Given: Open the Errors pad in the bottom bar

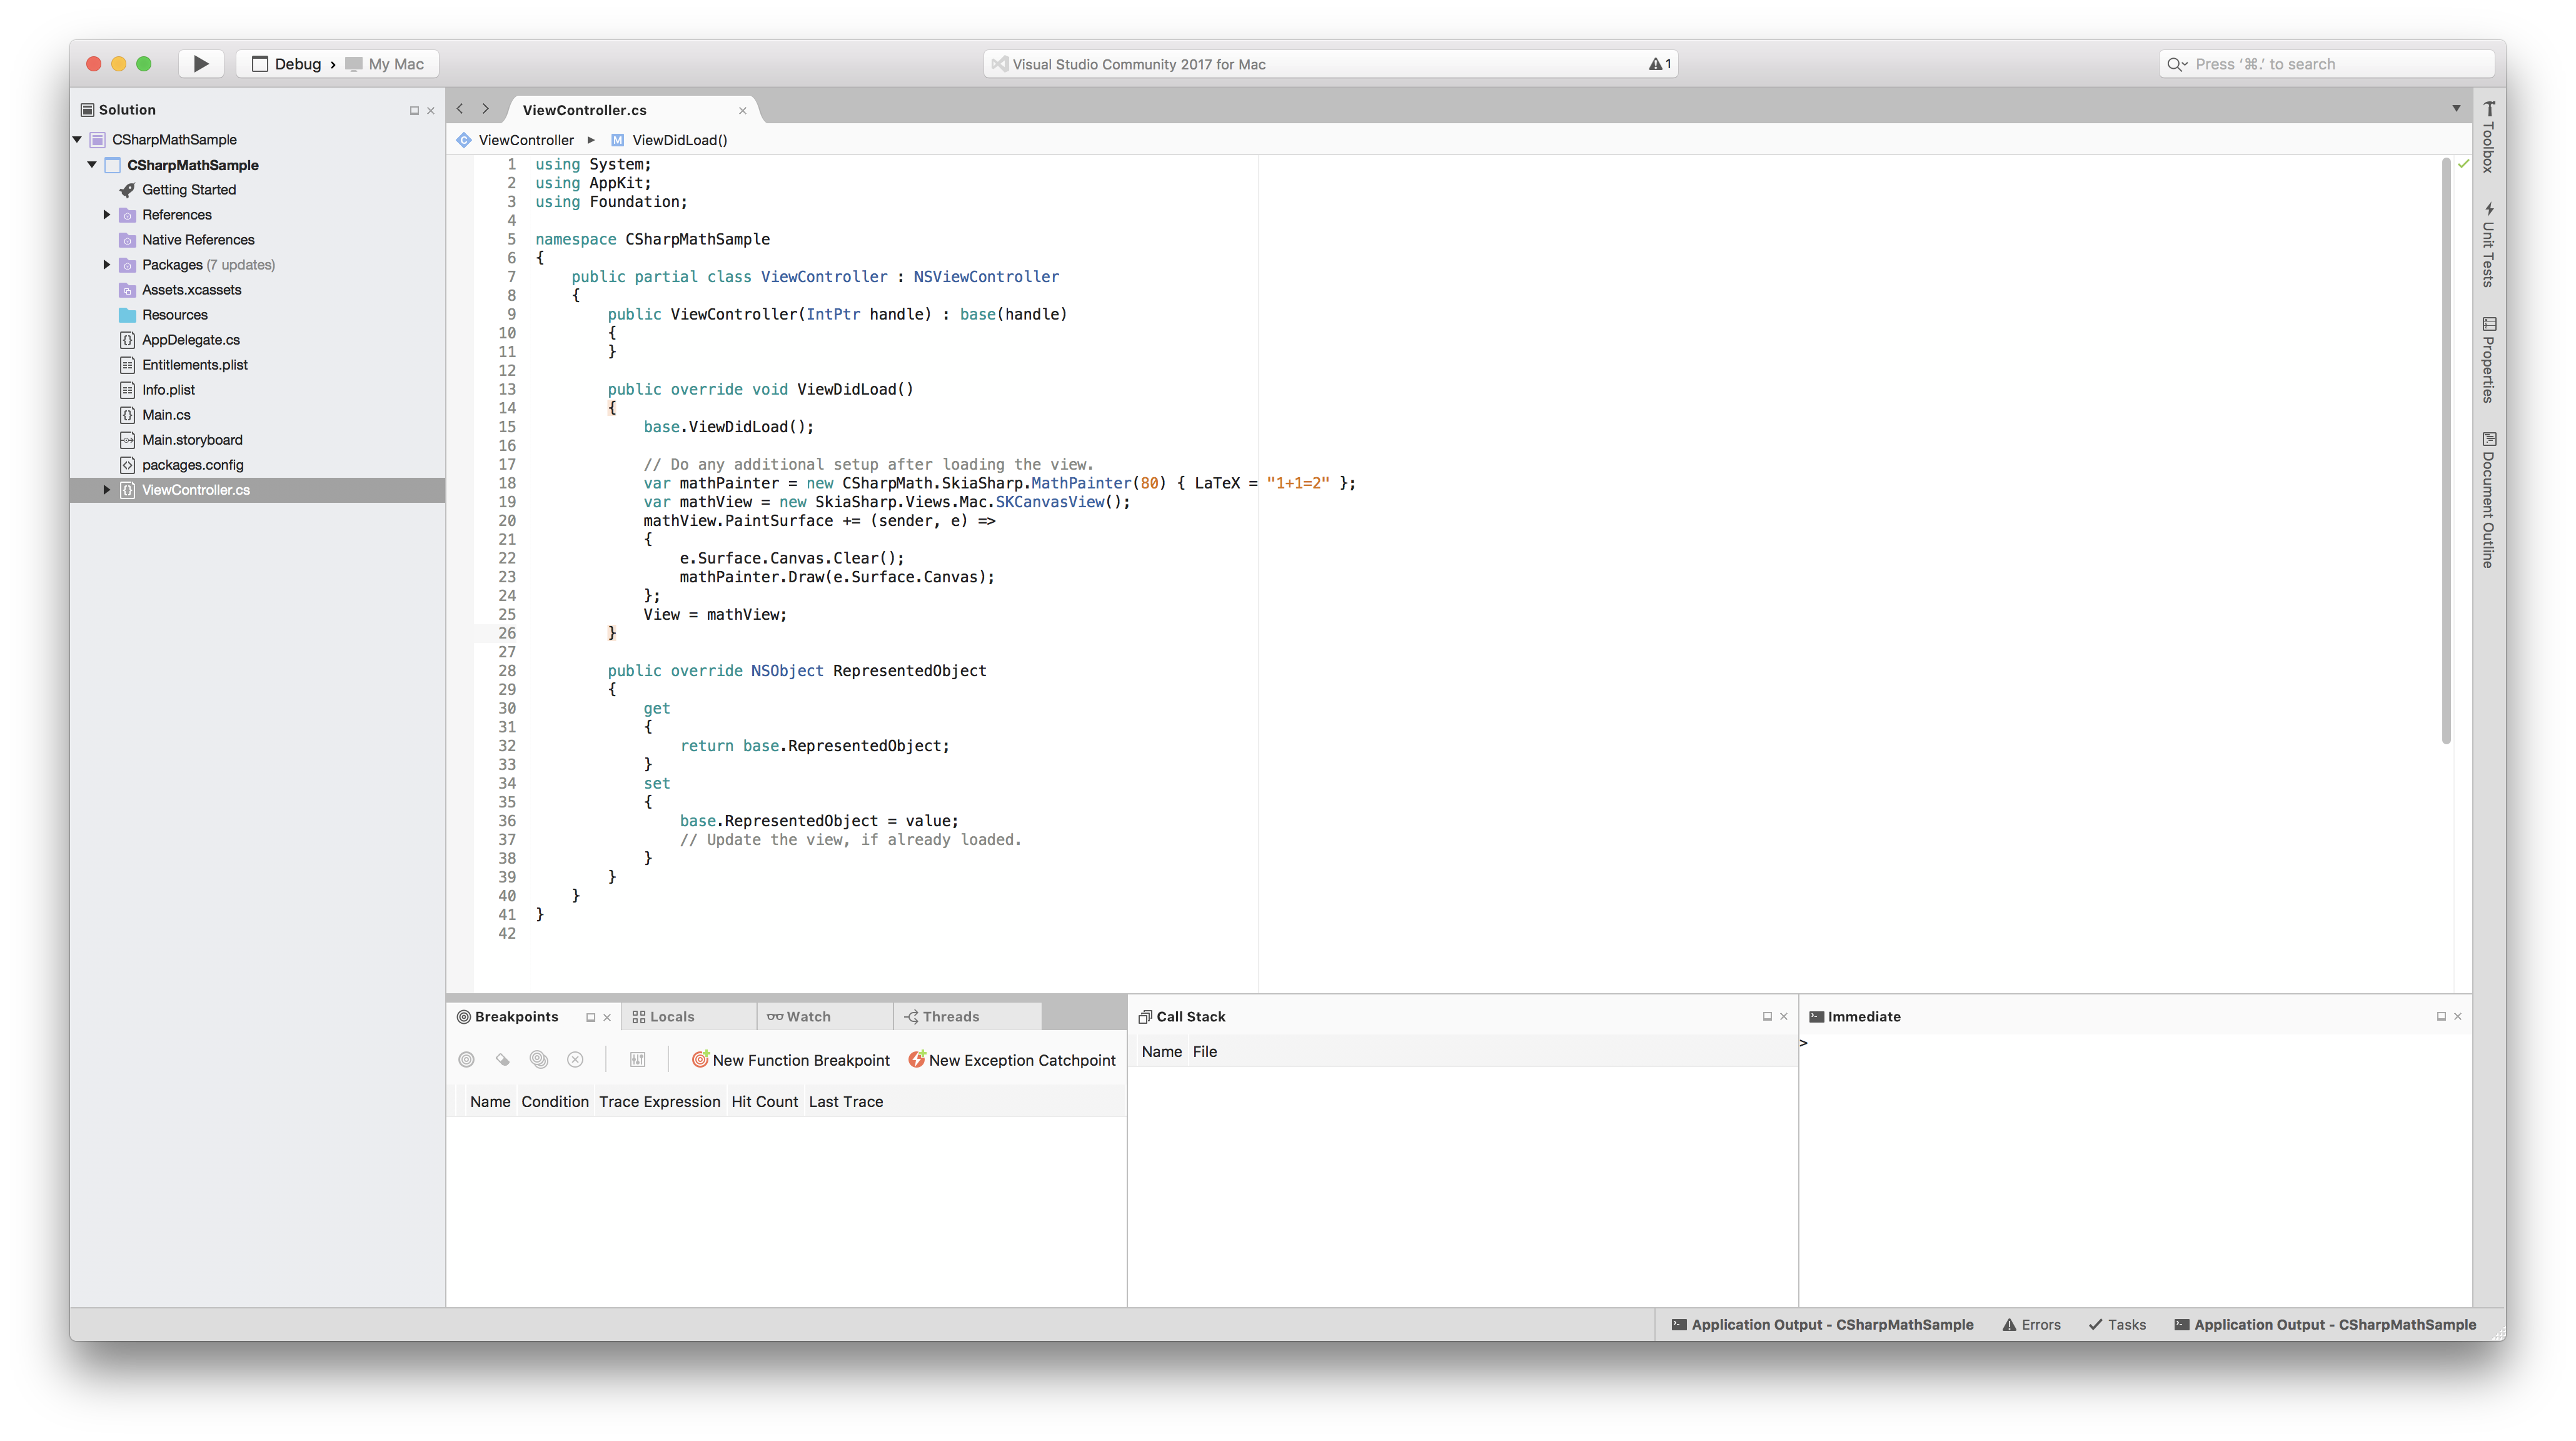Looking at the screenshot, I should (2031, 1324).
